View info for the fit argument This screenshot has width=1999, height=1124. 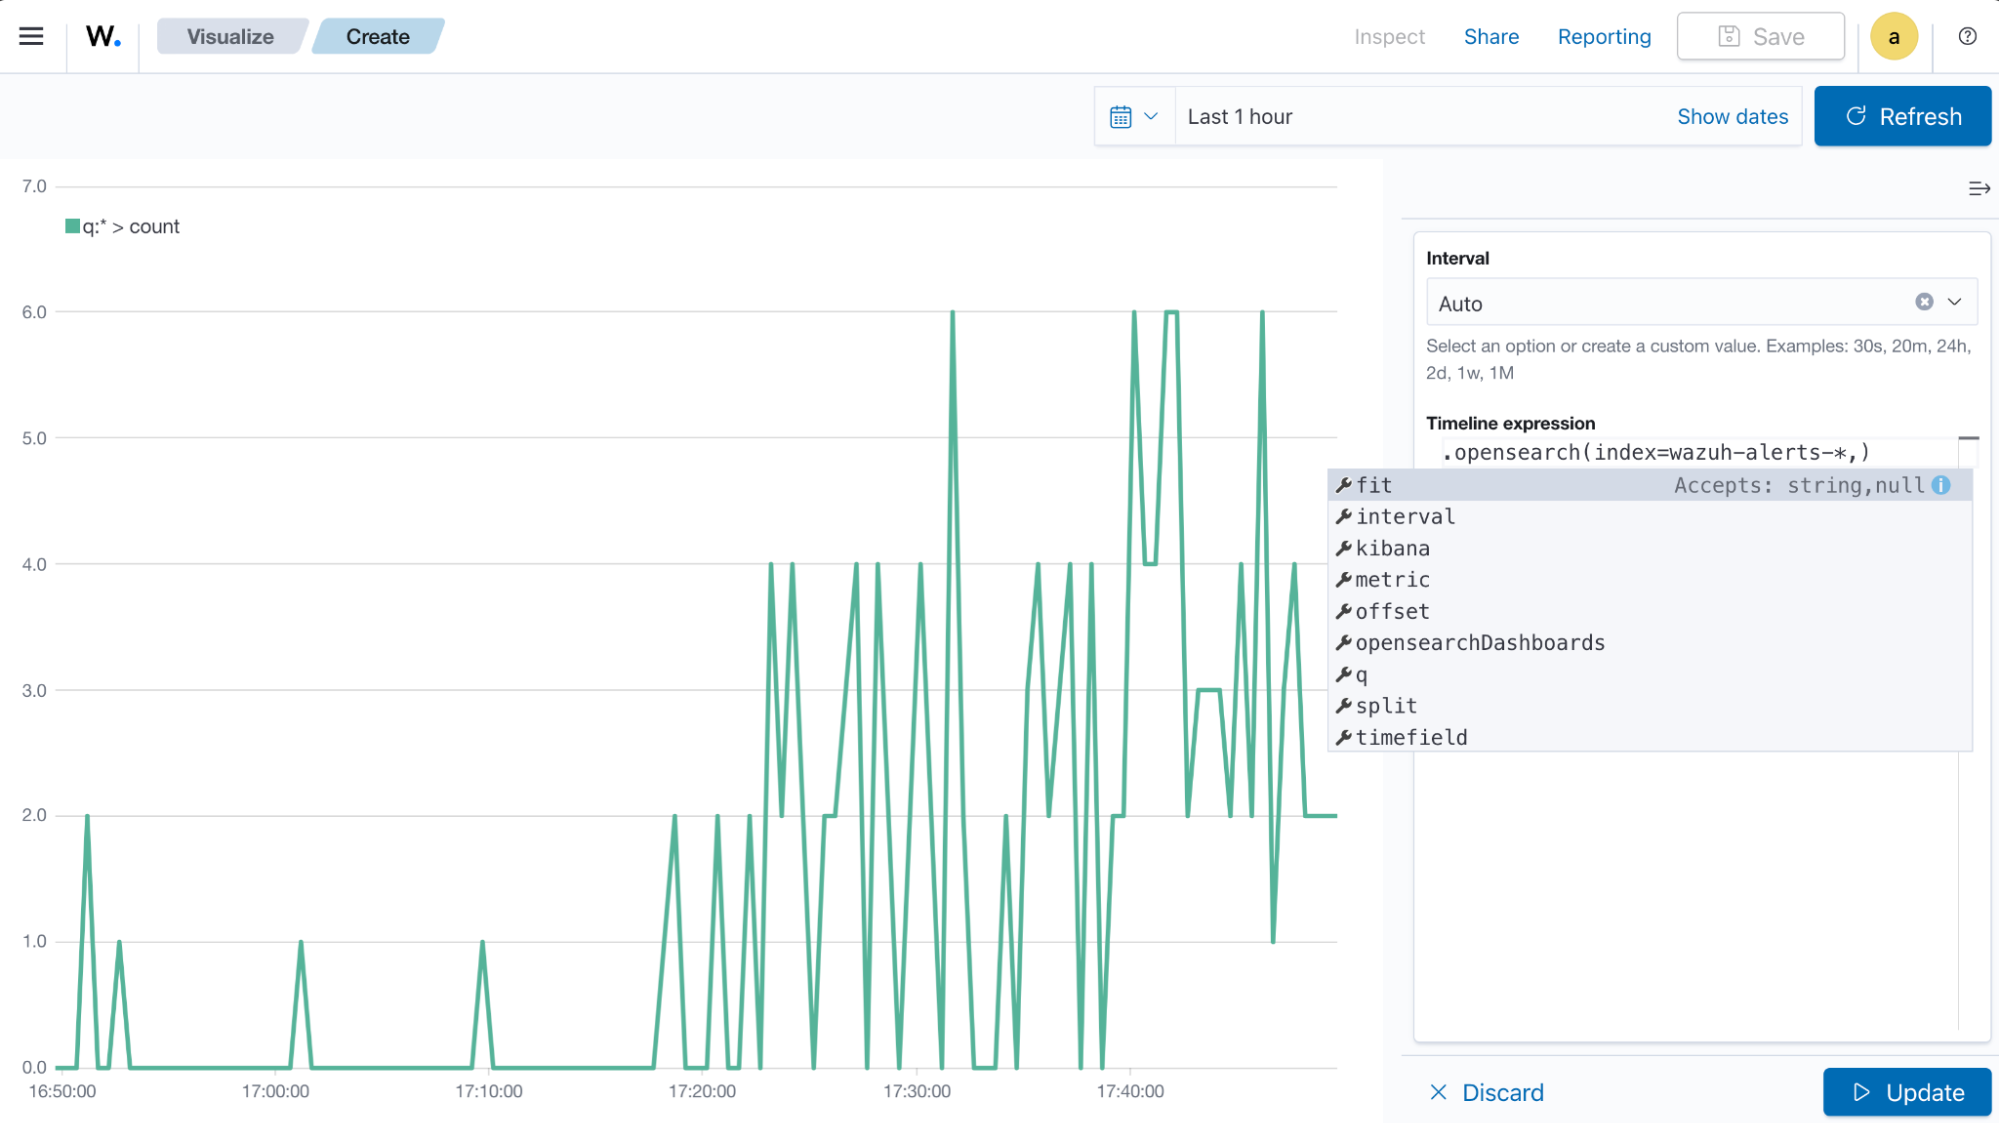click(x=1941, y=485)
